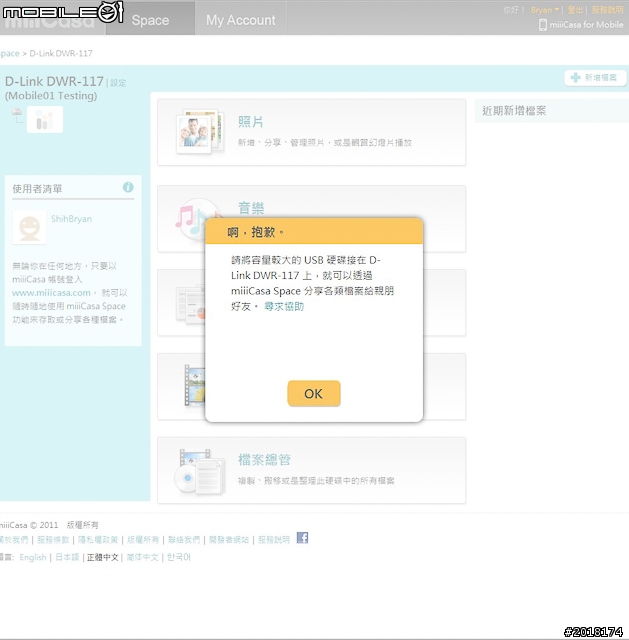Open 開發者網站 developer site link
629x640 pixels.
point(229,540)
